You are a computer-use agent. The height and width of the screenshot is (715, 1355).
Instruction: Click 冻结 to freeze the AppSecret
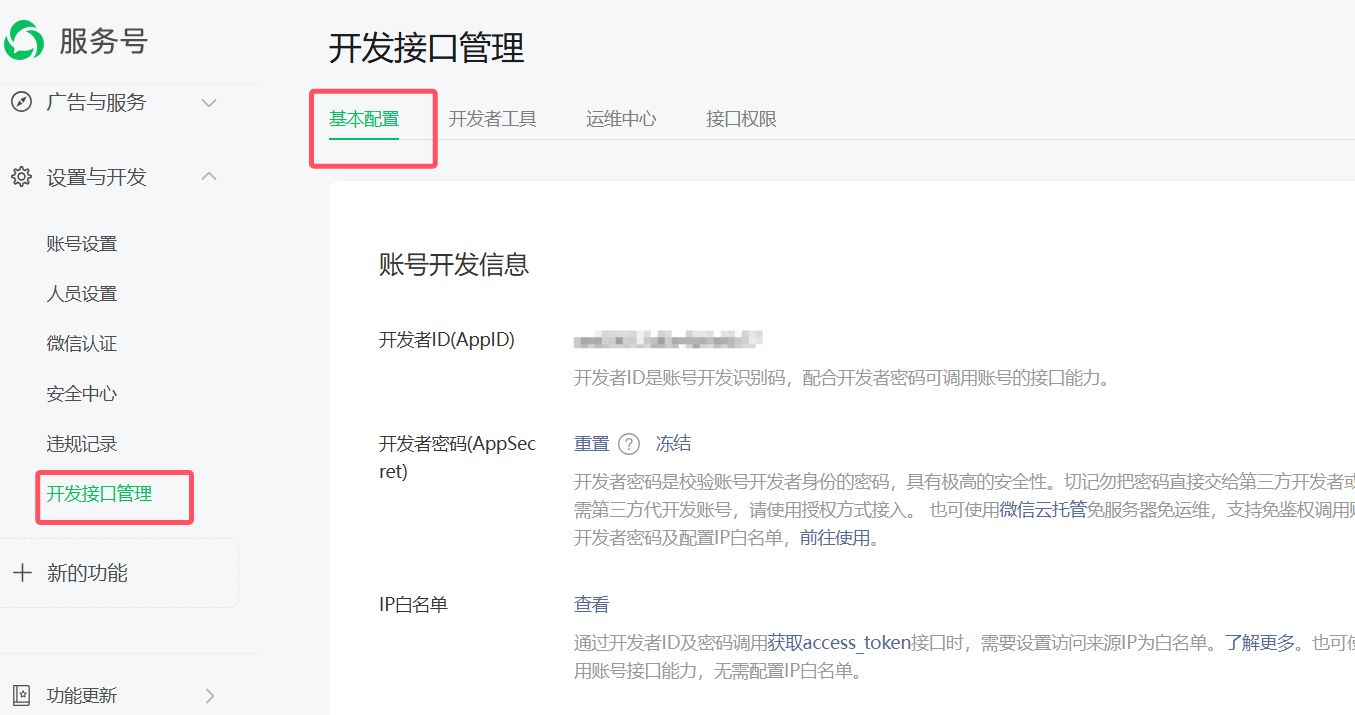click(673, 444)
